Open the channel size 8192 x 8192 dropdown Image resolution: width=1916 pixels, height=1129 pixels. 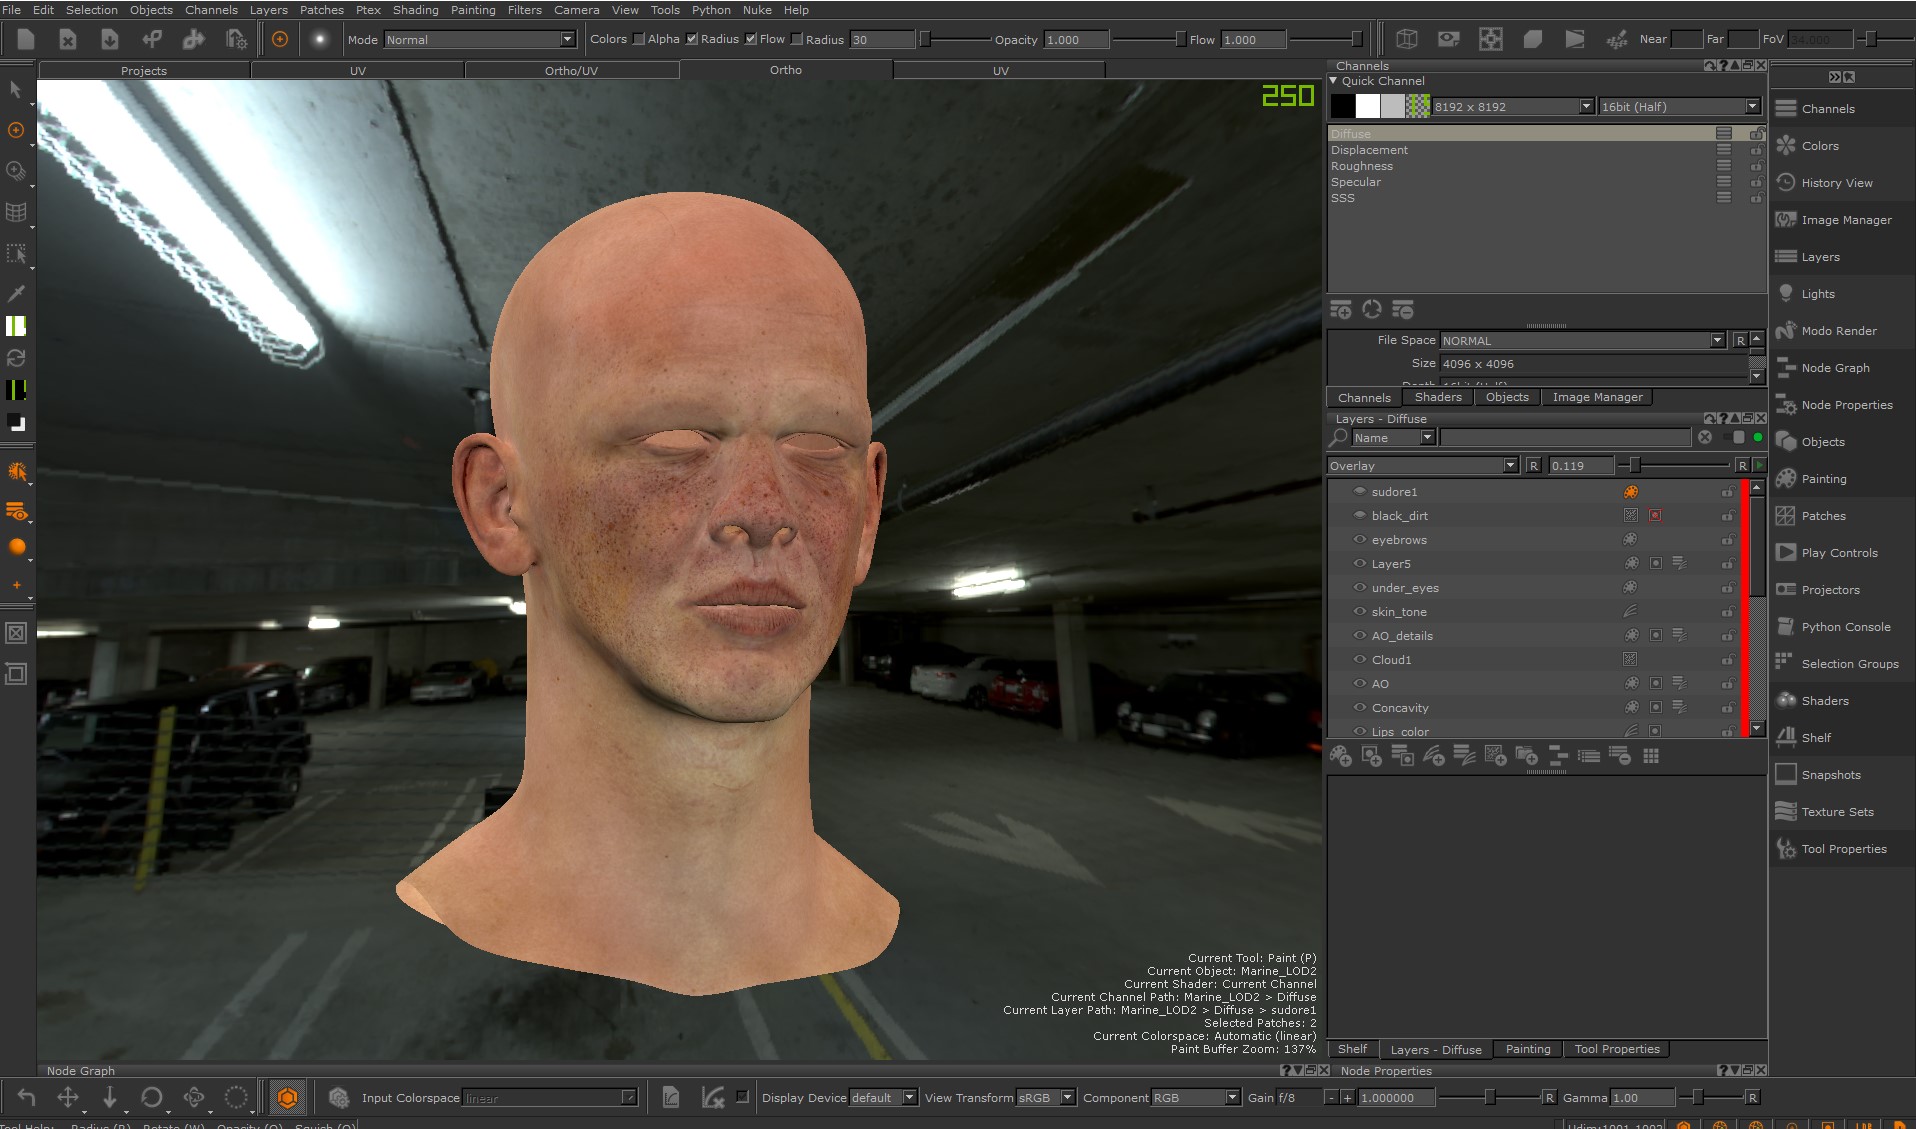pos(1512,107)
